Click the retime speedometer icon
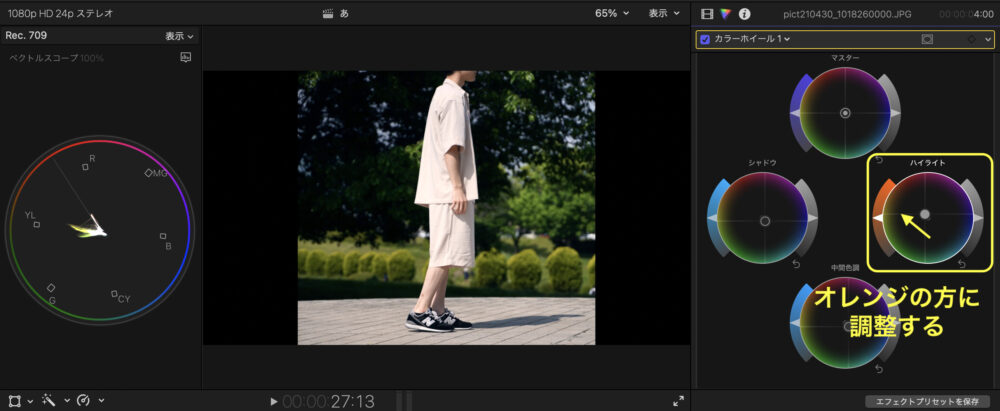The image size is (1000, 411). (x=84, y=400)
